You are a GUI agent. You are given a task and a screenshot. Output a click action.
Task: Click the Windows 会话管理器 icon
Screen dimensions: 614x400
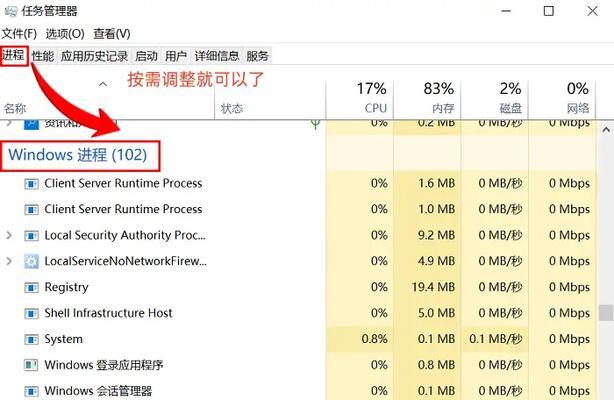(x=31, y=391)
